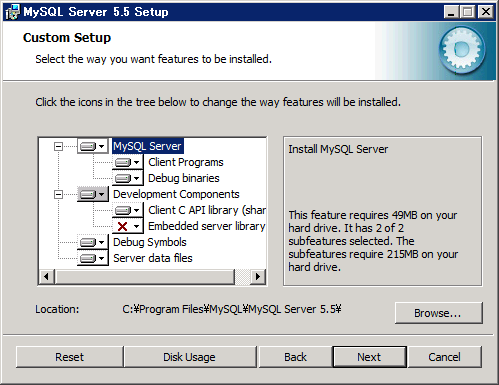Open Disk Usage information

pos(189,357)
